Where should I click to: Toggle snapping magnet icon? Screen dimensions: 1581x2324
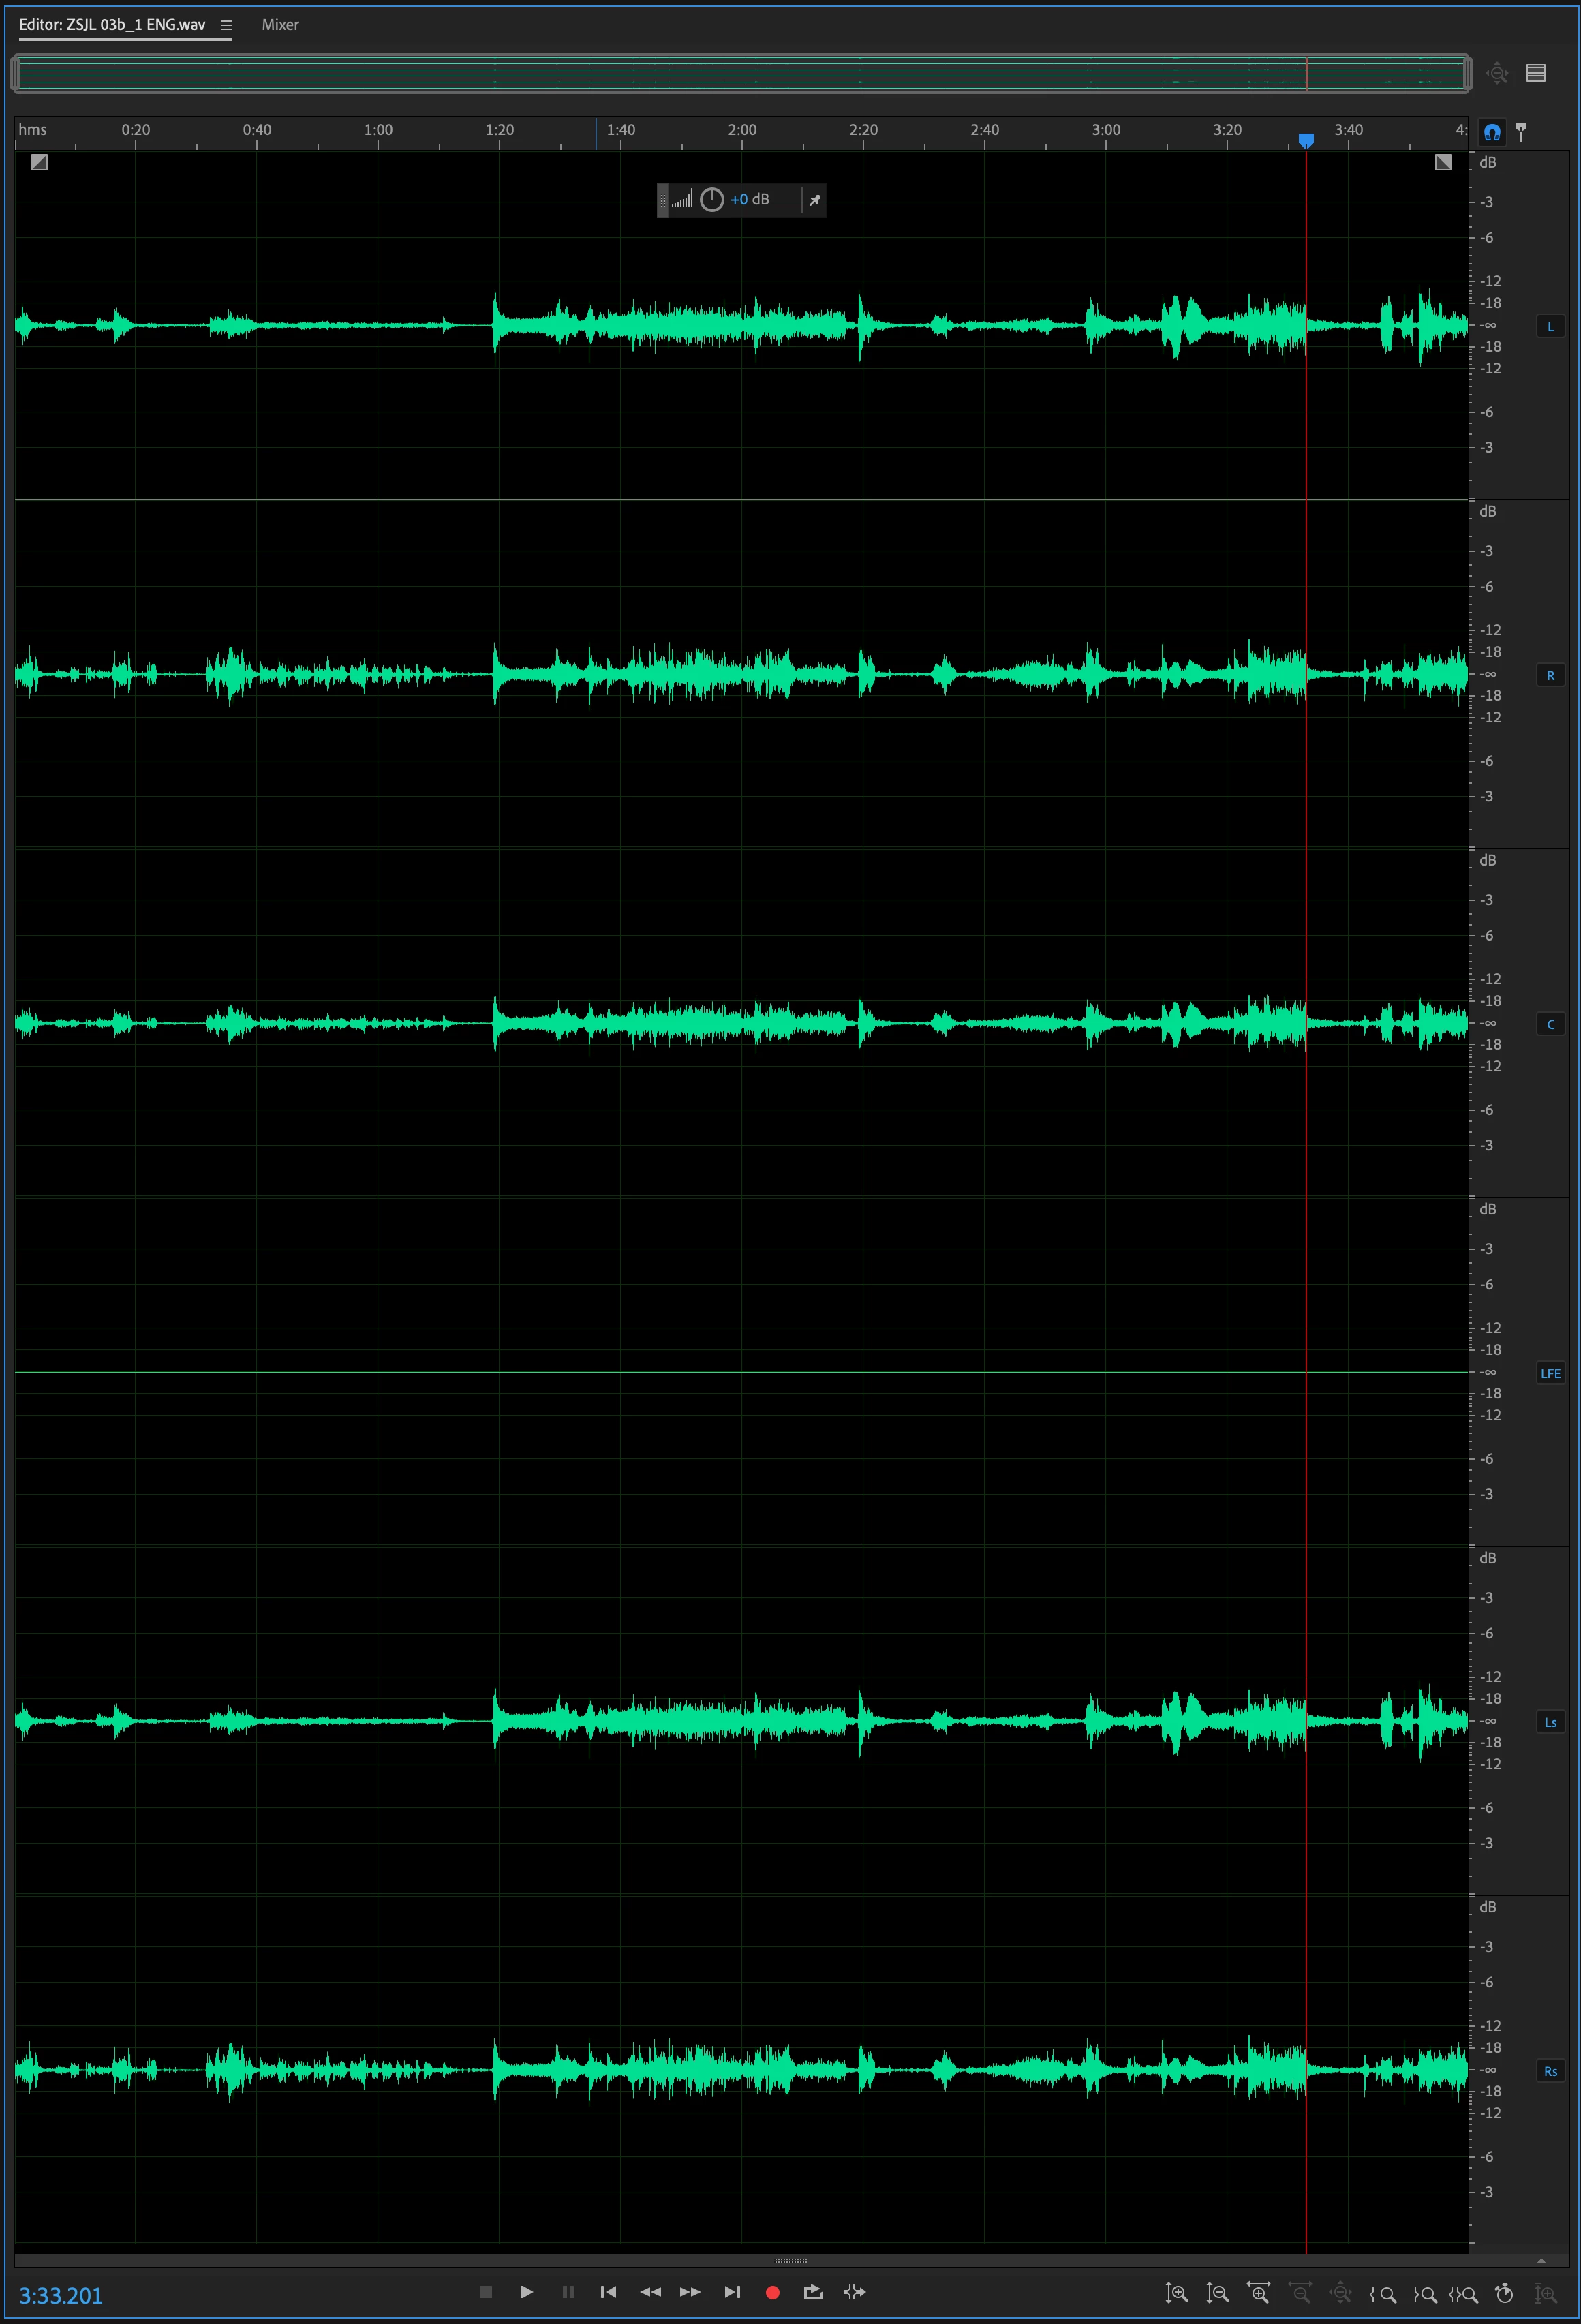click(1492, 132)
